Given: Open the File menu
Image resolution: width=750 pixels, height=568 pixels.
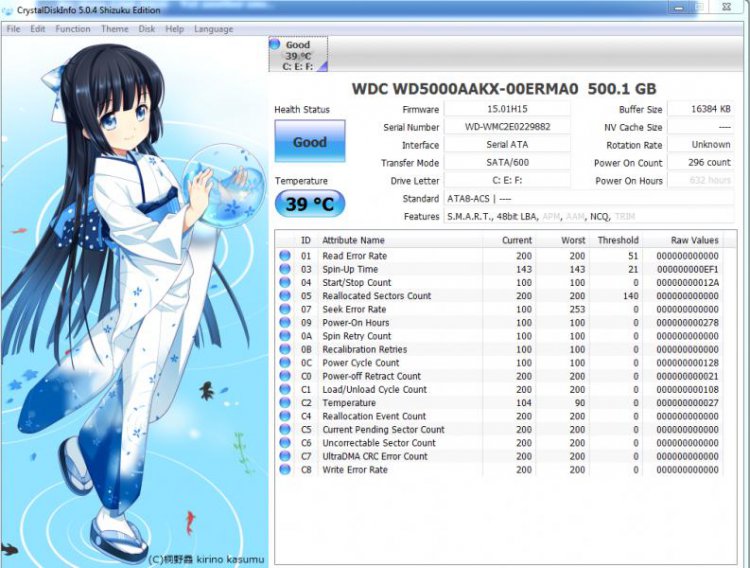Looking at the screenshot, I should (x=14, y=29).
